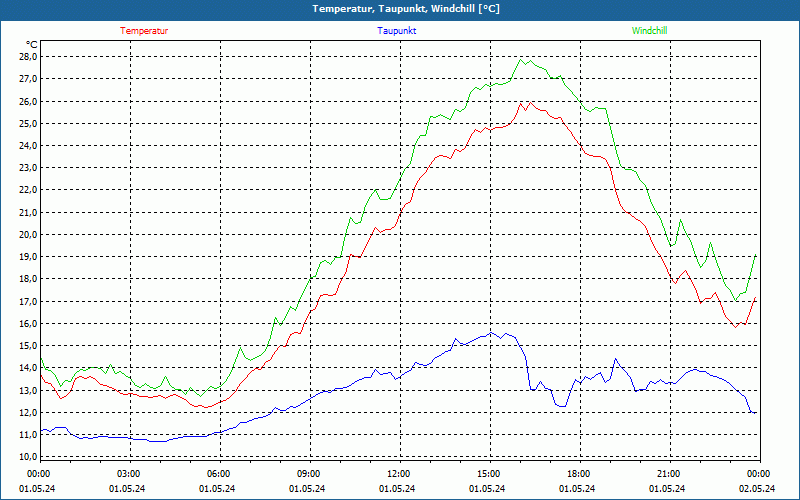Click the '03:00' time label
Screen dimensions: 800x500
(x=129, y=474)
